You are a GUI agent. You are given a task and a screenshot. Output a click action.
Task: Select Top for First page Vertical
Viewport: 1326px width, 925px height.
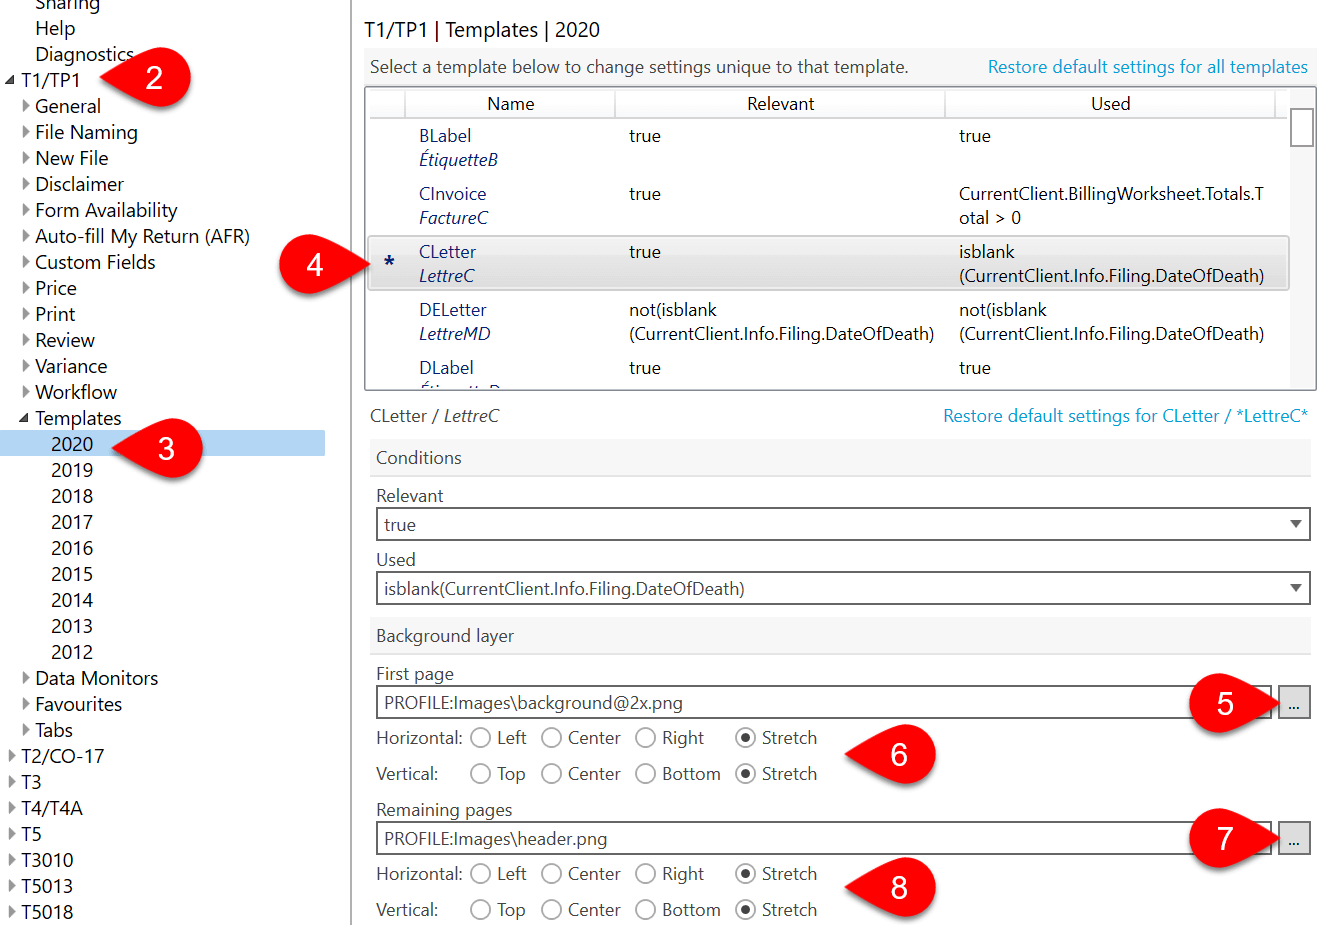(x=481, y=774)
